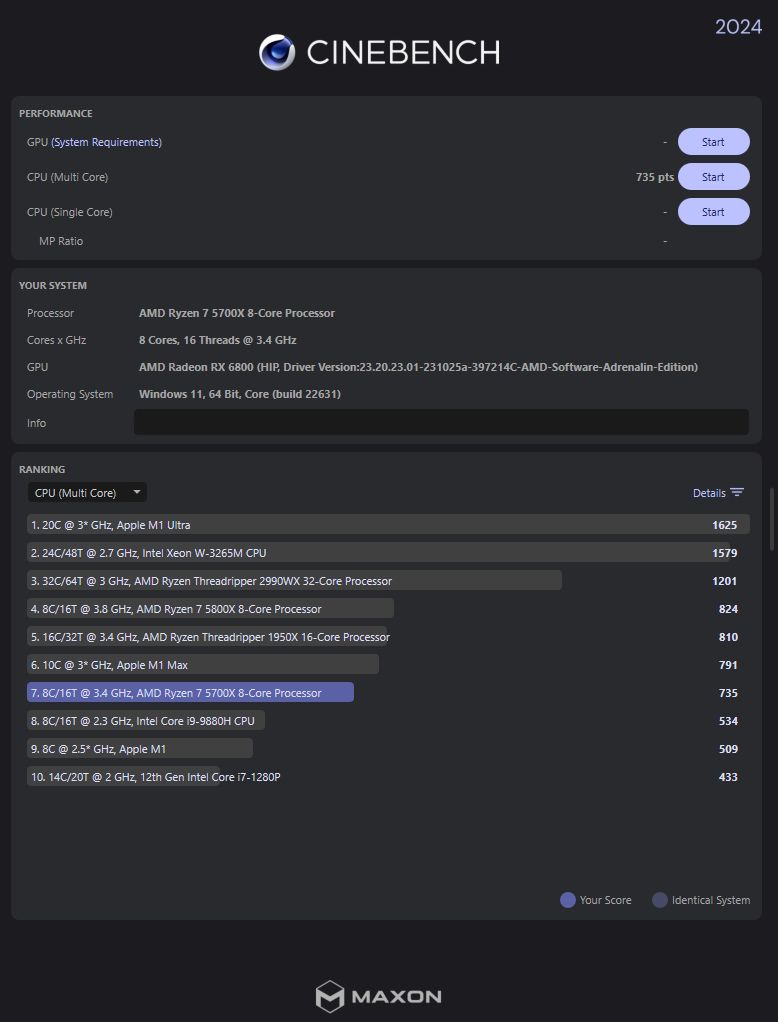Click the Details filter lines icon
Viewport: 778px width, 1022px height.
tap(737, 493)
